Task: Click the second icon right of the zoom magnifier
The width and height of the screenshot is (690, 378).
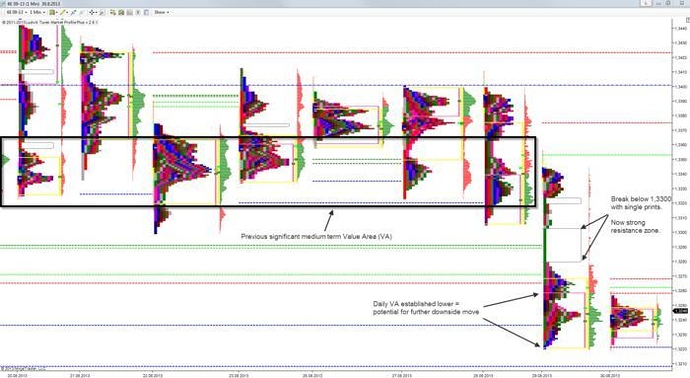Action: tap(121, 12)
